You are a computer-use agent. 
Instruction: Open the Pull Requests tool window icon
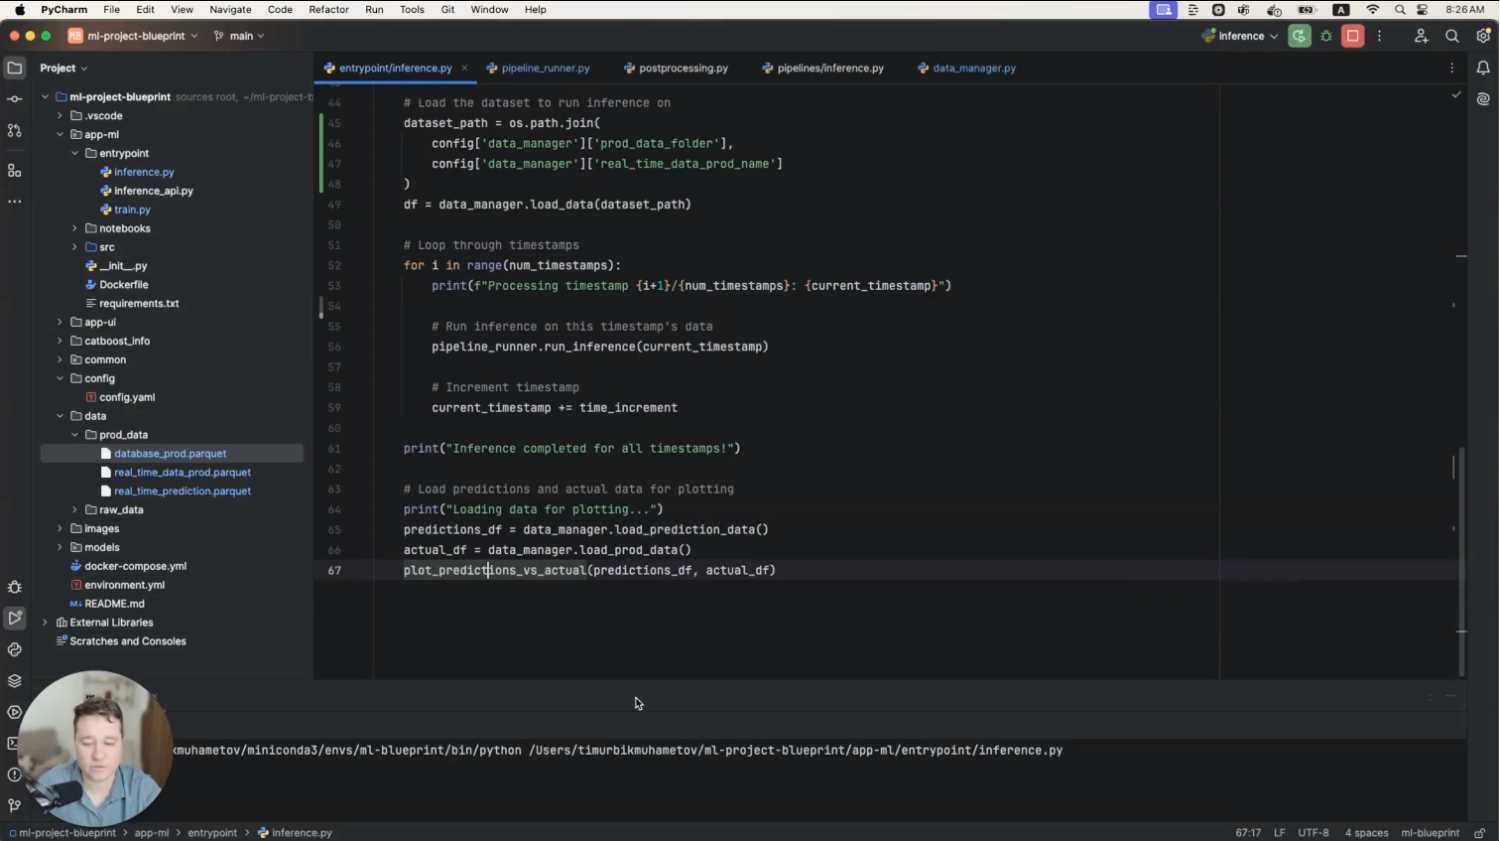14,130
